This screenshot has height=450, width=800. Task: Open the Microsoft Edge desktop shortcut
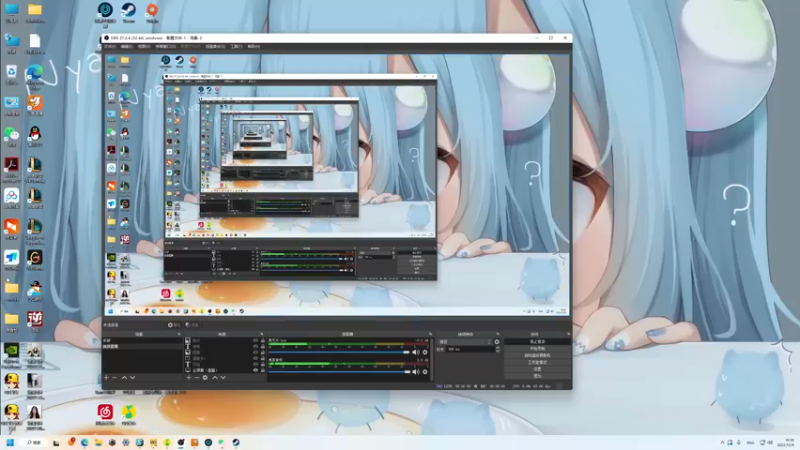coord(35,77)
